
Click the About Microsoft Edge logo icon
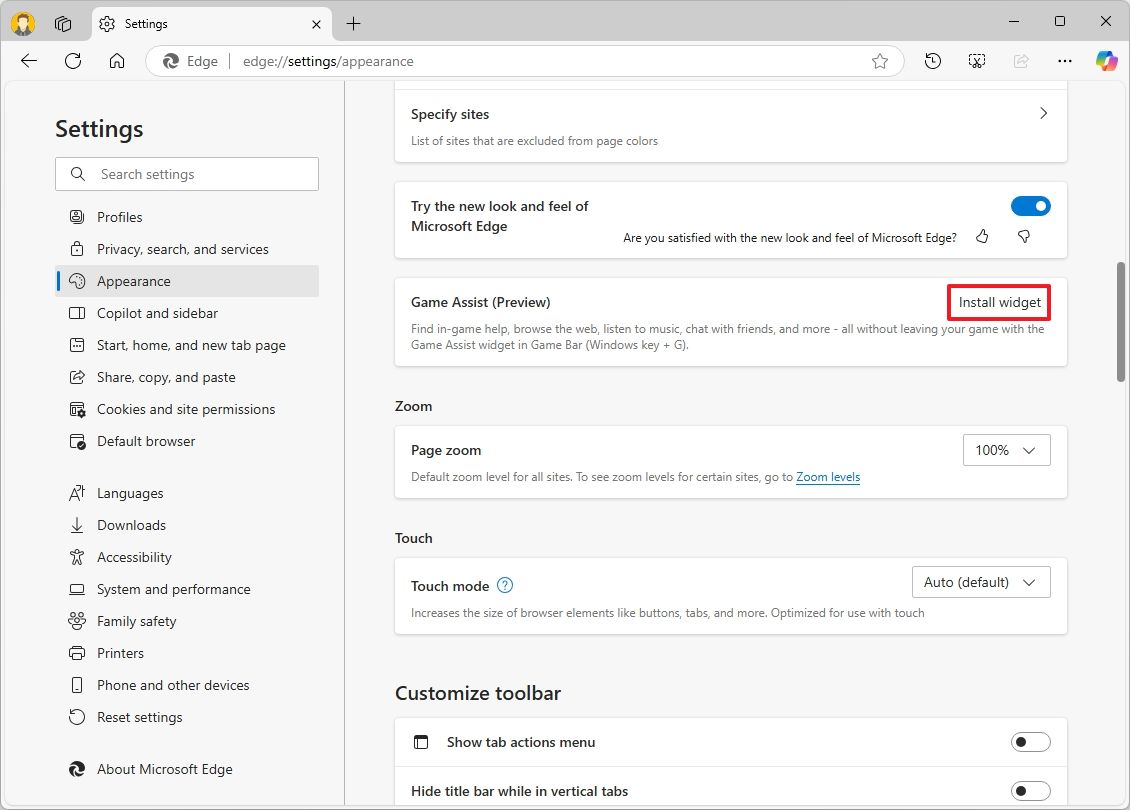click(77, 769)
